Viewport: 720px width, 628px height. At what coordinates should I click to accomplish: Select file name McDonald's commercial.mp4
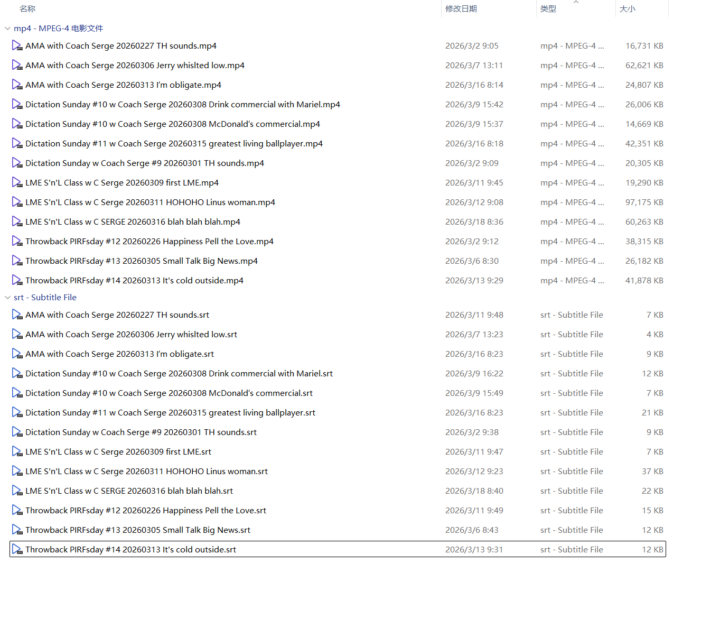tap(173, 124)
